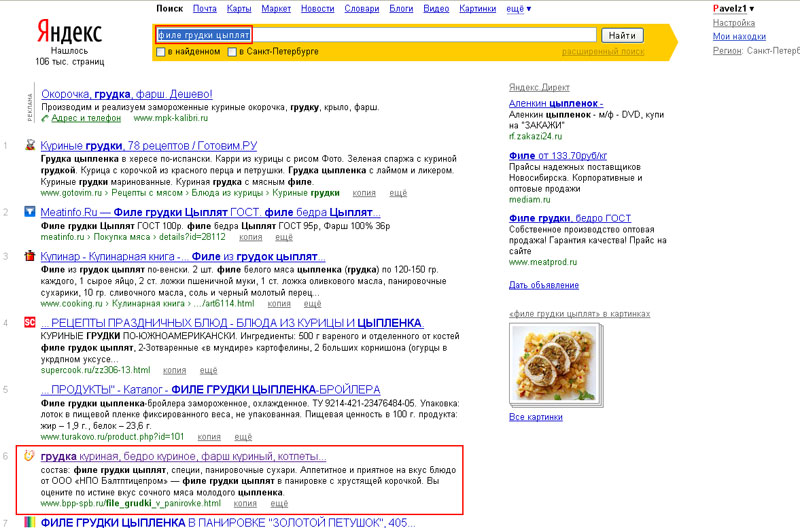Viewport: 800px width, 528px height.
Task: Open the Карты service tab
Action: (239, 9)
